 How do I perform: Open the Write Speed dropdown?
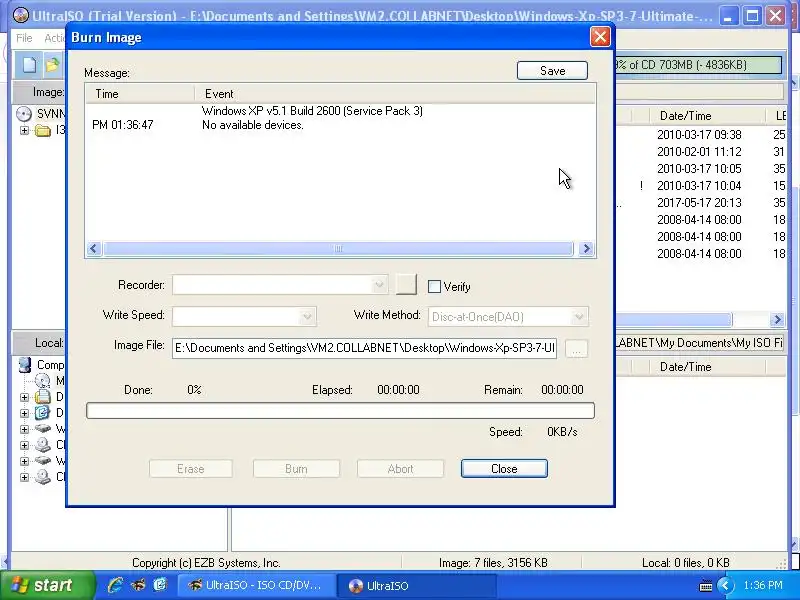(x=307, y=316)
